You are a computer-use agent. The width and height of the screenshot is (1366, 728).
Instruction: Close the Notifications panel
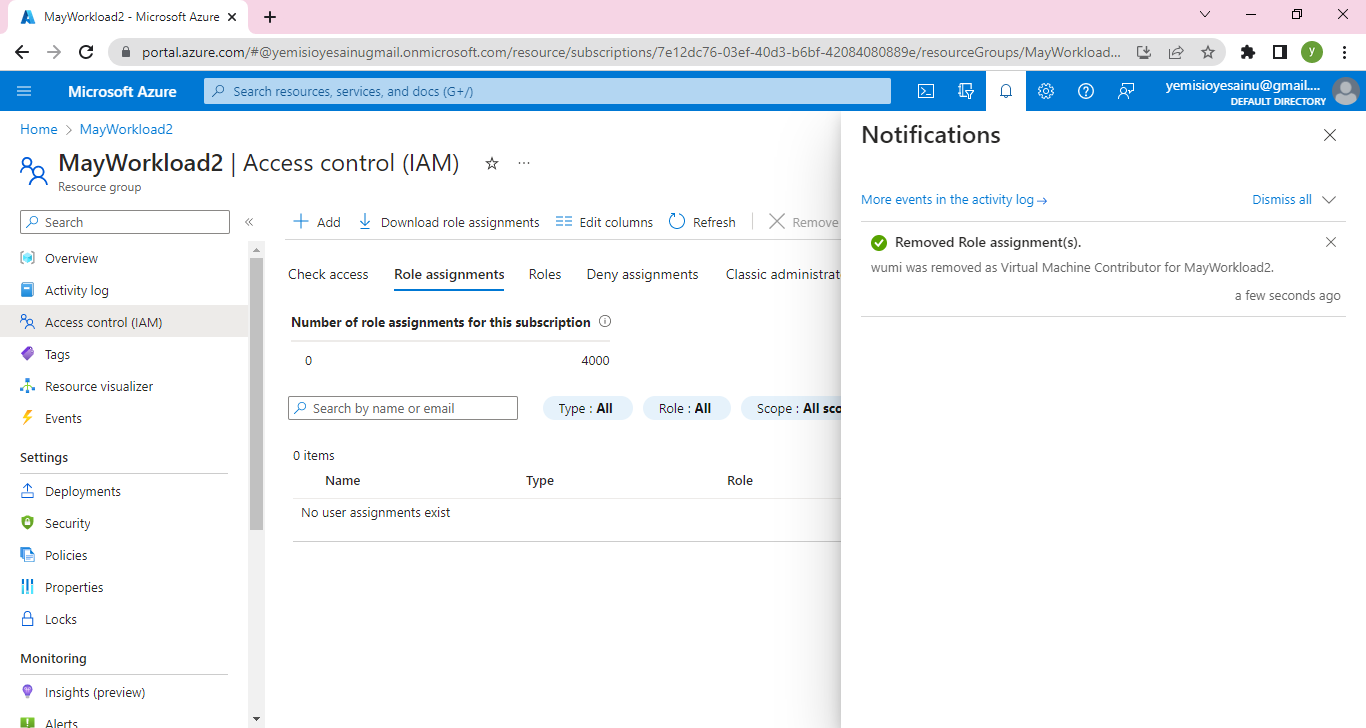pos(1330,135)
